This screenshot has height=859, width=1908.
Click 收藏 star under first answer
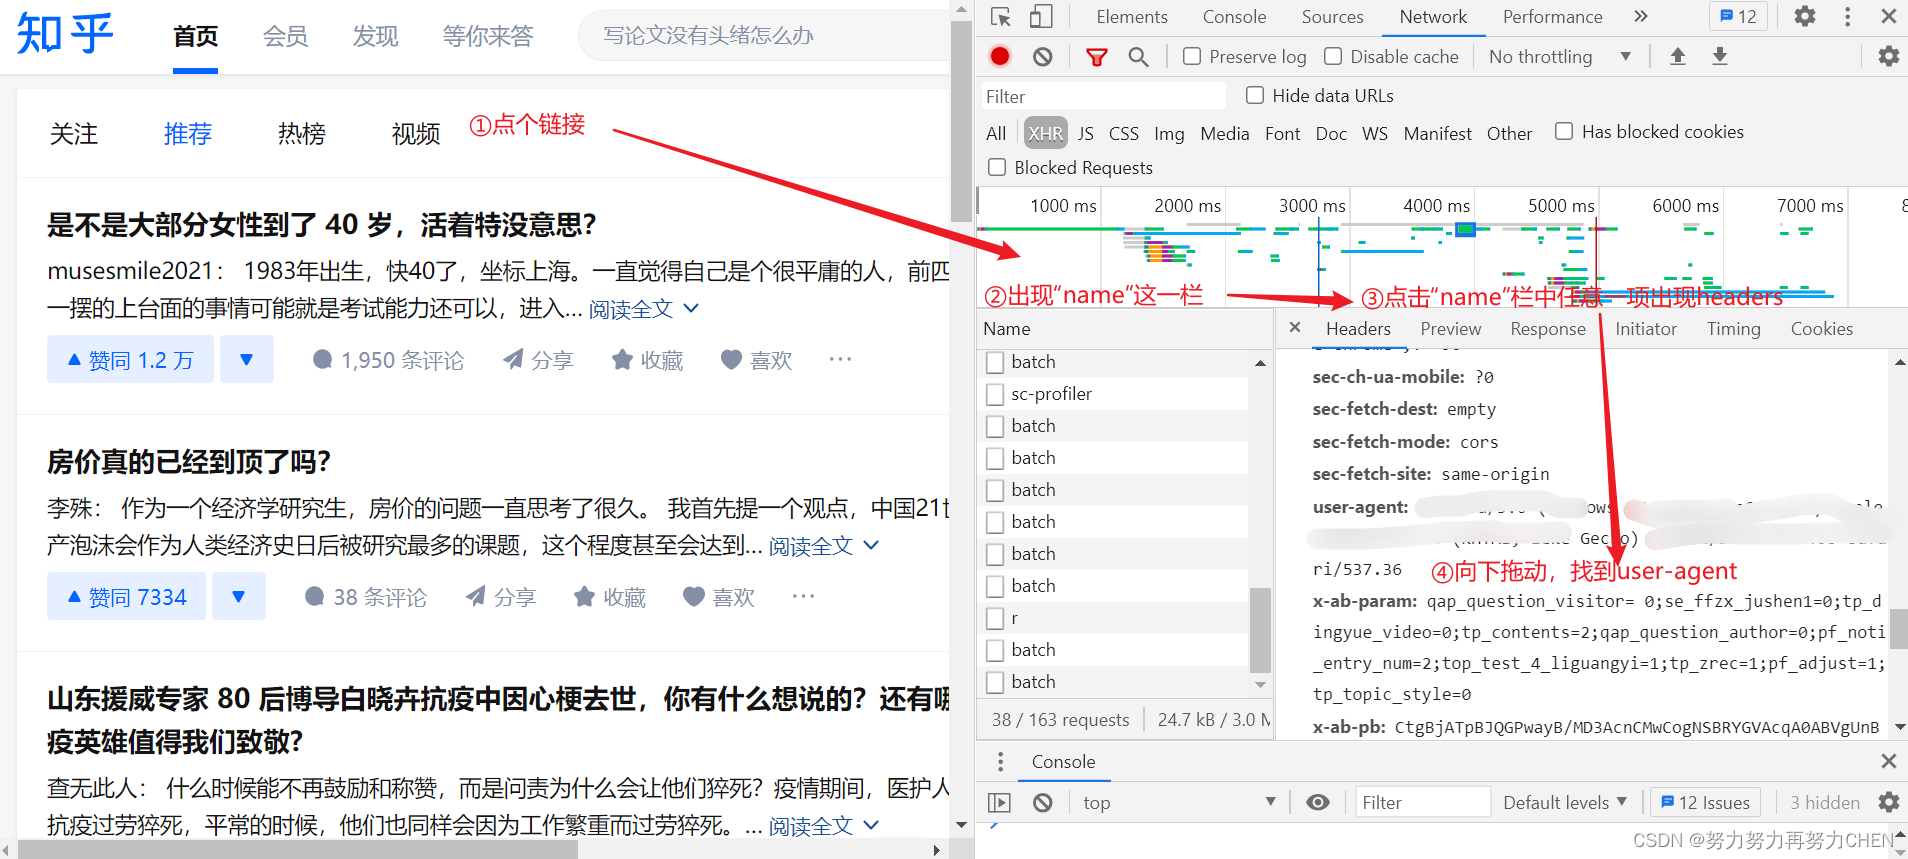[647, 360]
